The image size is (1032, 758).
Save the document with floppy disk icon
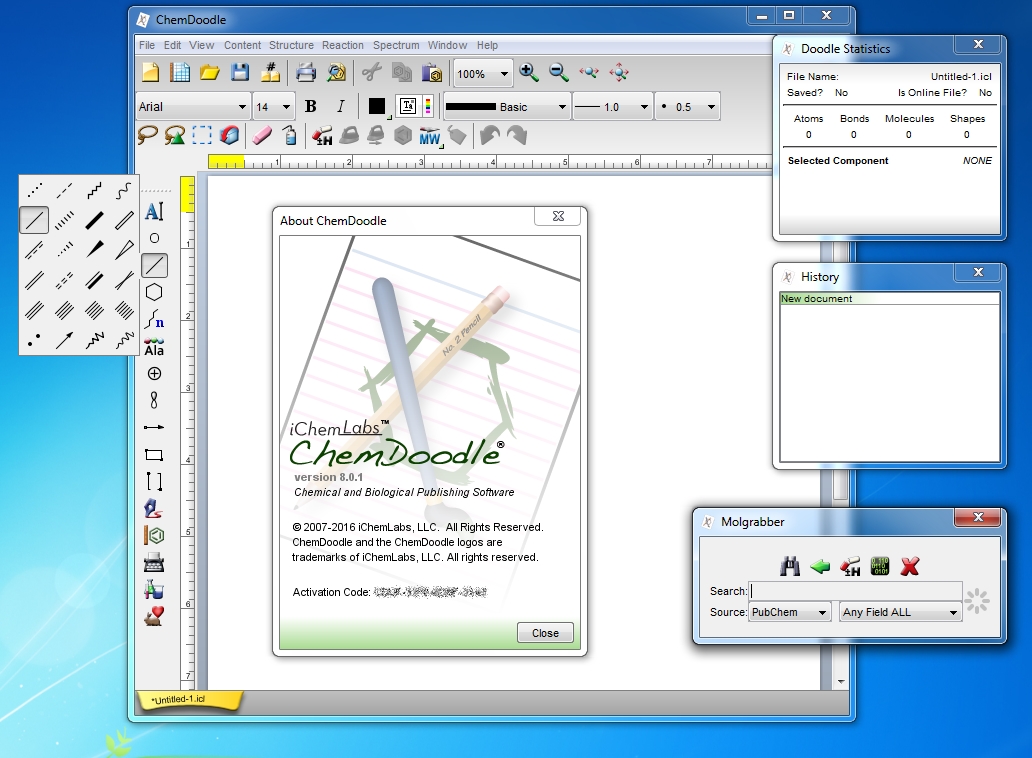coord(240,72)
